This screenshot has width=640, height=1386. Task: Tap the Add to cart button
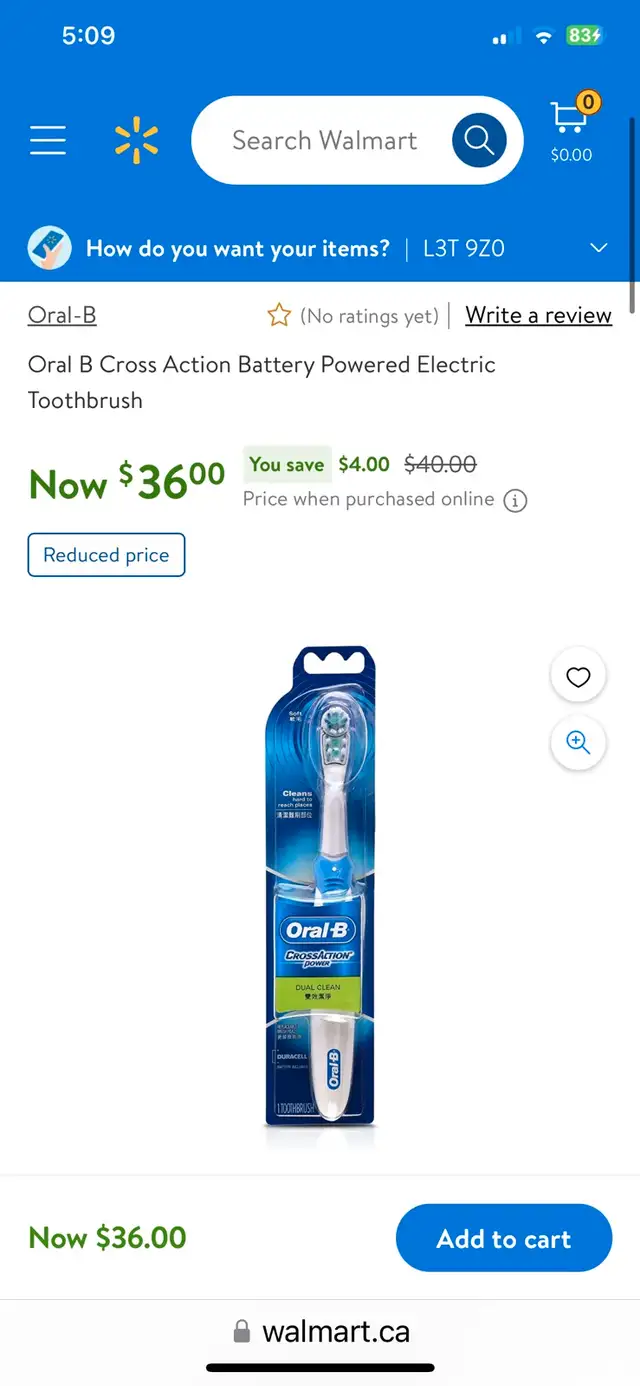pos(504,1238)
